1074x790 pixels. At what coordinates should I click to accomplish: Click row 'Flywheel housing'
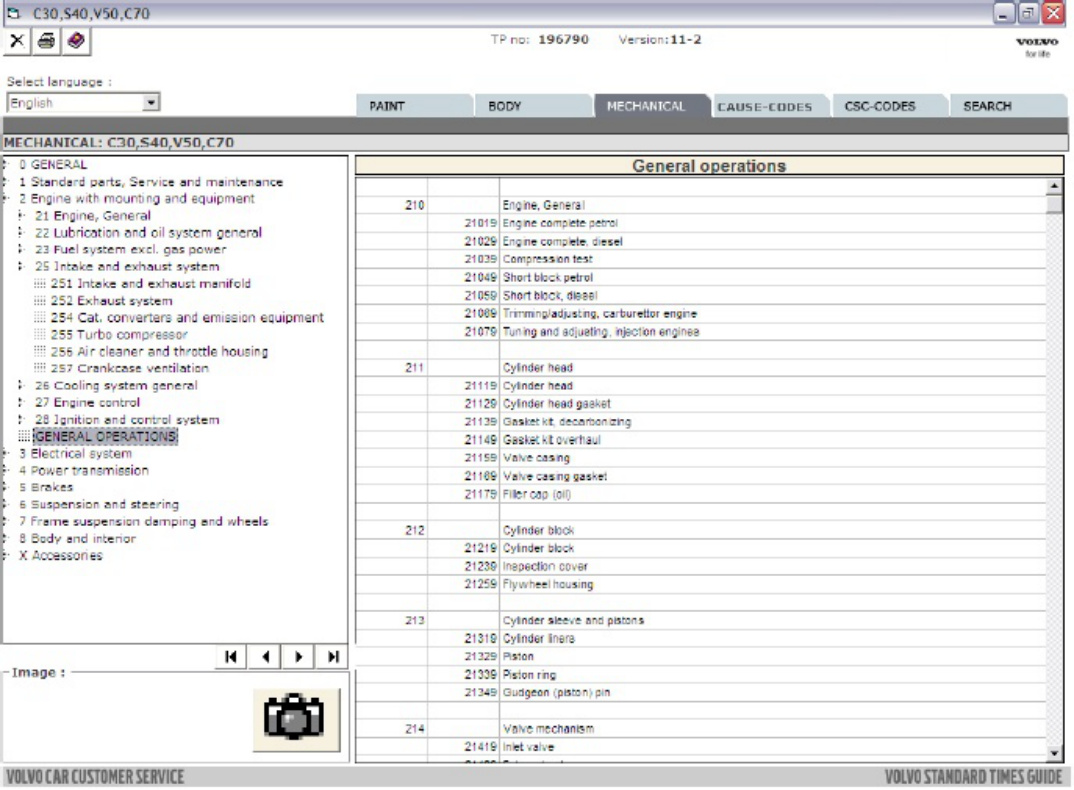point(701,584)
